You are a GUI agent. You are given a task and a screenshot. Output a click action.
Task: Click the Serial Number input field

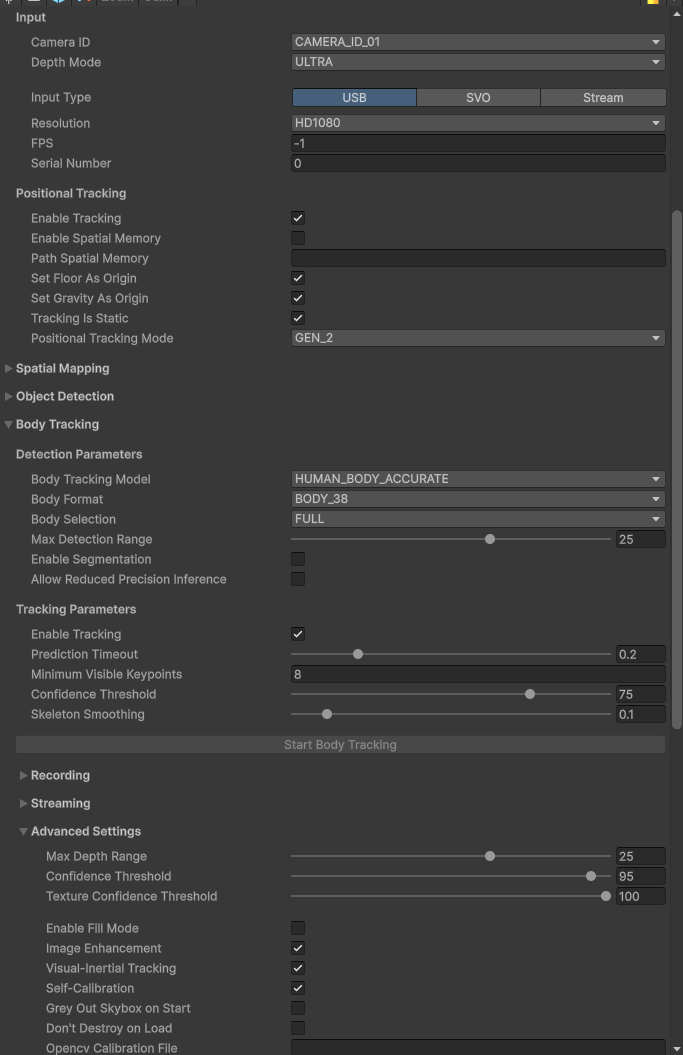tap(477, 163)
